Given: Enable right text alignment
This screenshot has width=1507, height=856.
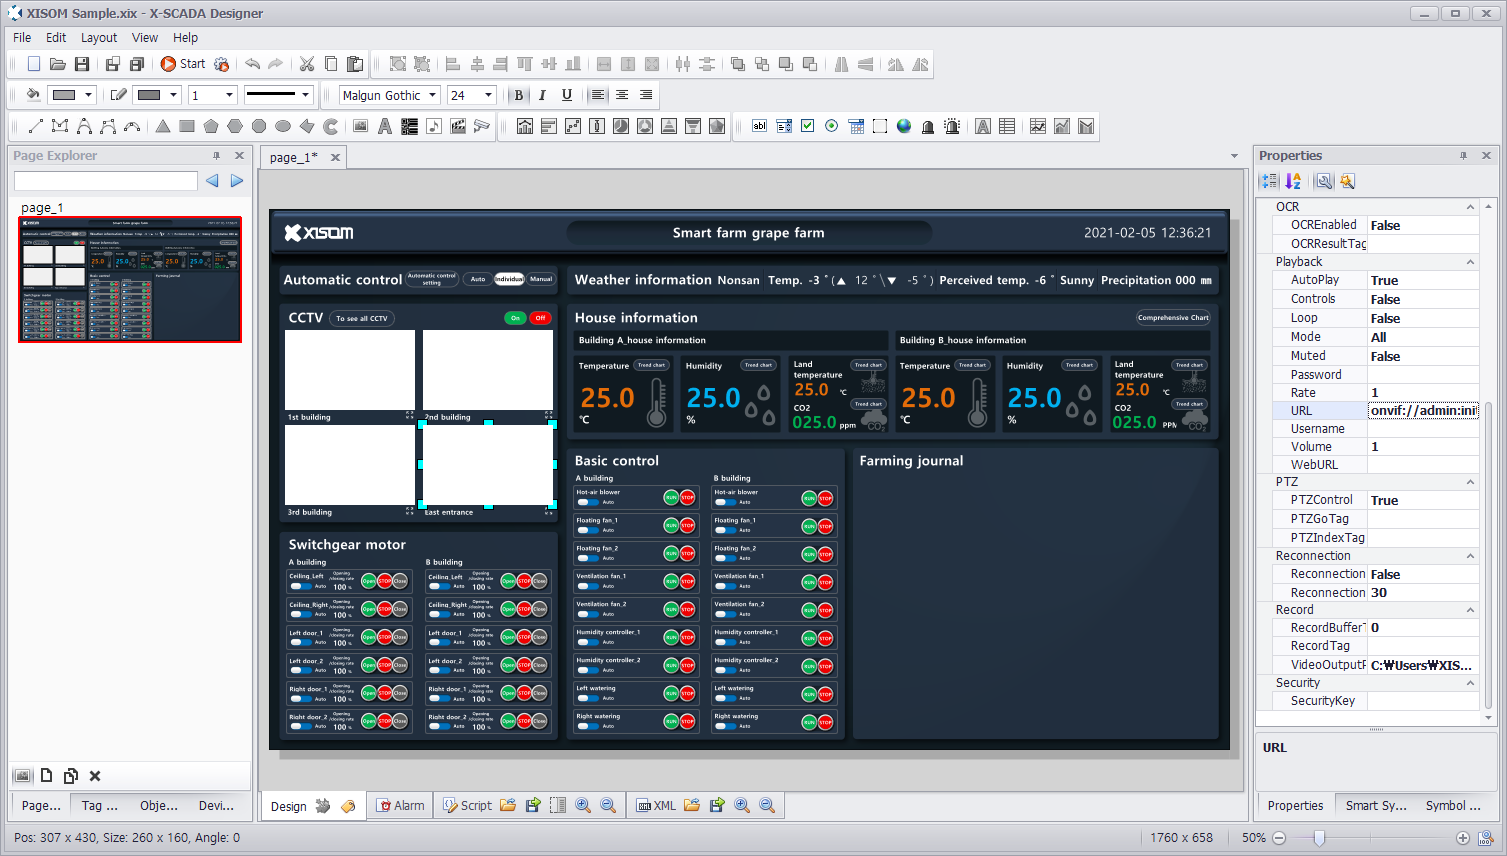Looking at the screenshot, I should point(646,95).
